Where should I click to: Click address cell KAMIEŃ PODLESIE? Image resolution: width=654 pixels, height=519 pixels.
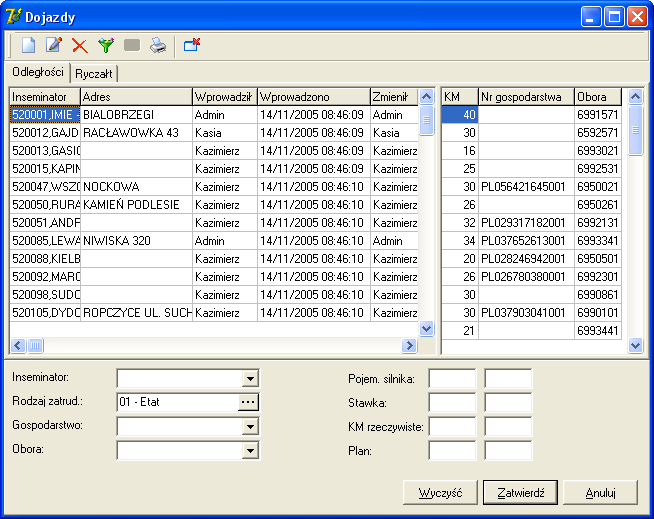[x=136, y=205]
